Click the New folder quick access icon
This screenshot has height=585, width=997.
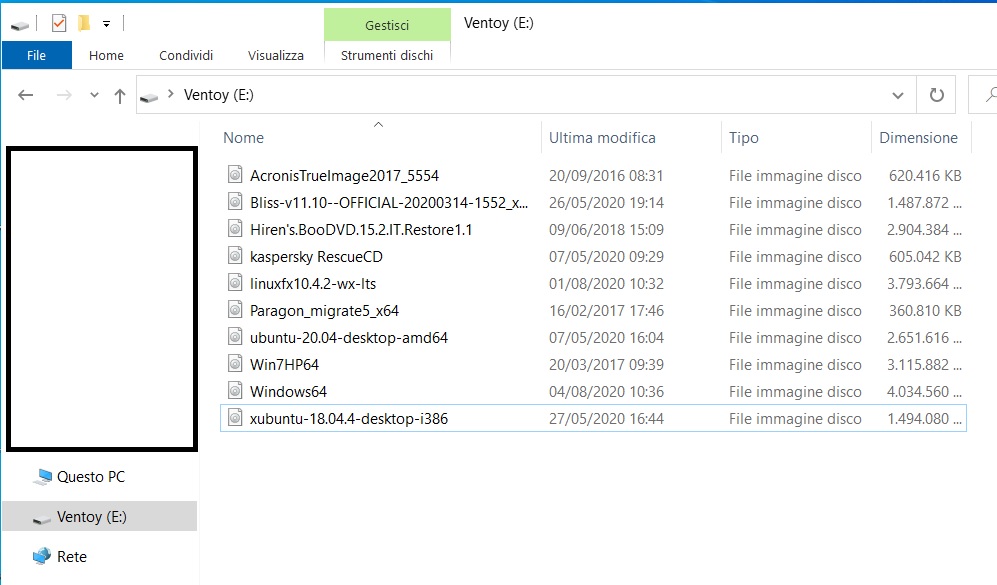tap(83, 24)
